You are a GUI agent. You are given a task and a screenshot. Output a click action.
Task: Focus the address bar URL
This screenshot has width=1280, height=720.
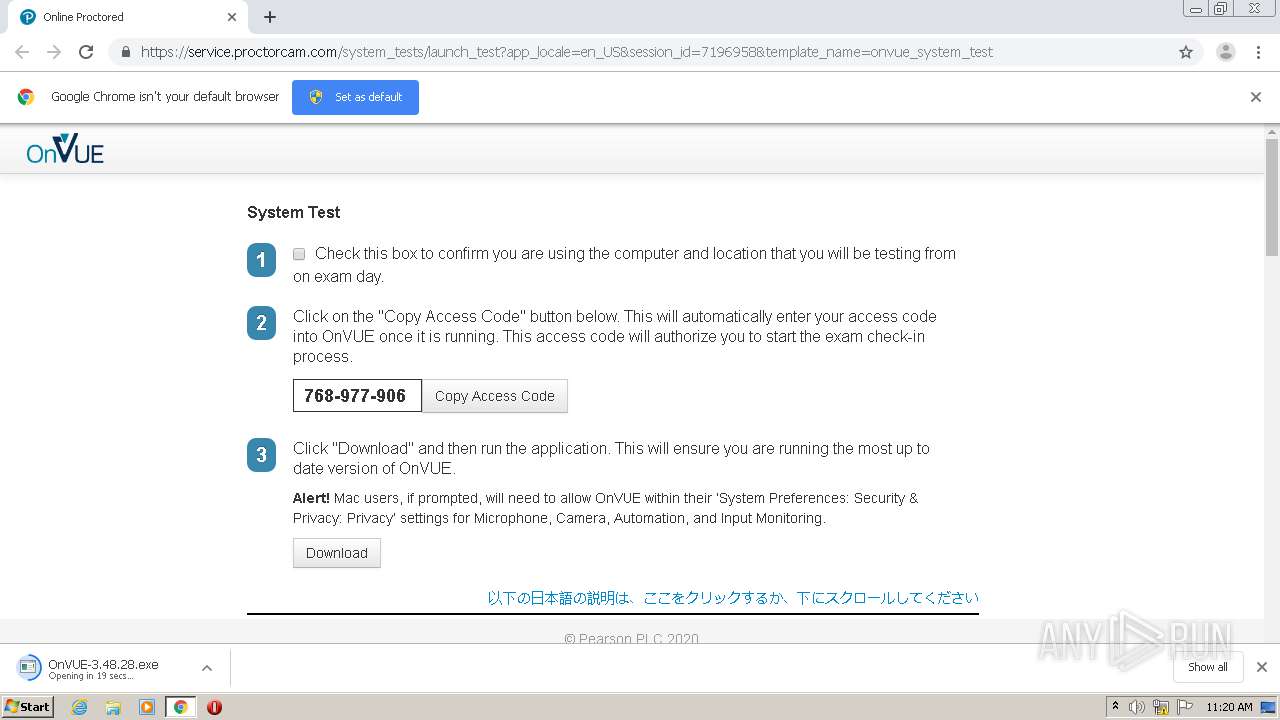[566, 52]
